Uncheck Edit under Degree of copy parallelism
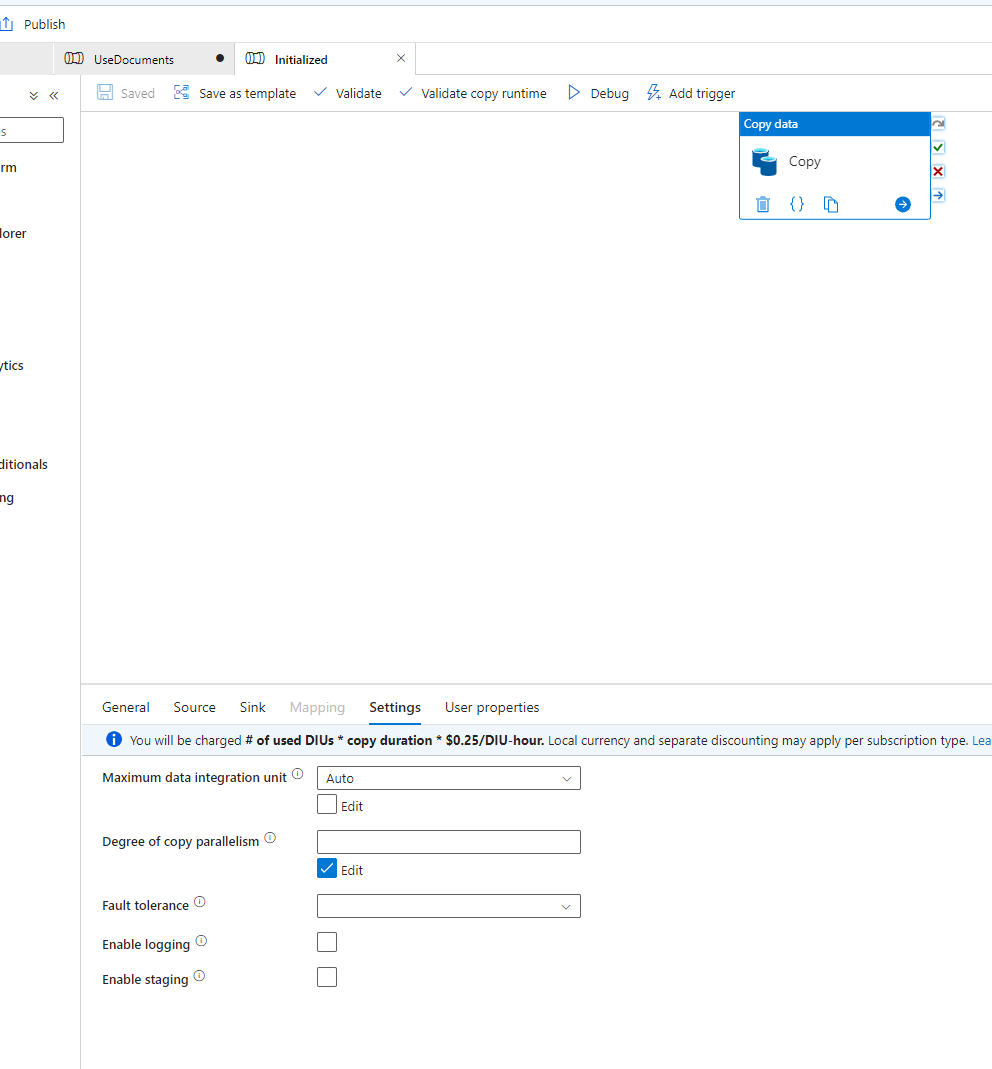This screenshot has width=992, height=1069. (x=327, y=869)
